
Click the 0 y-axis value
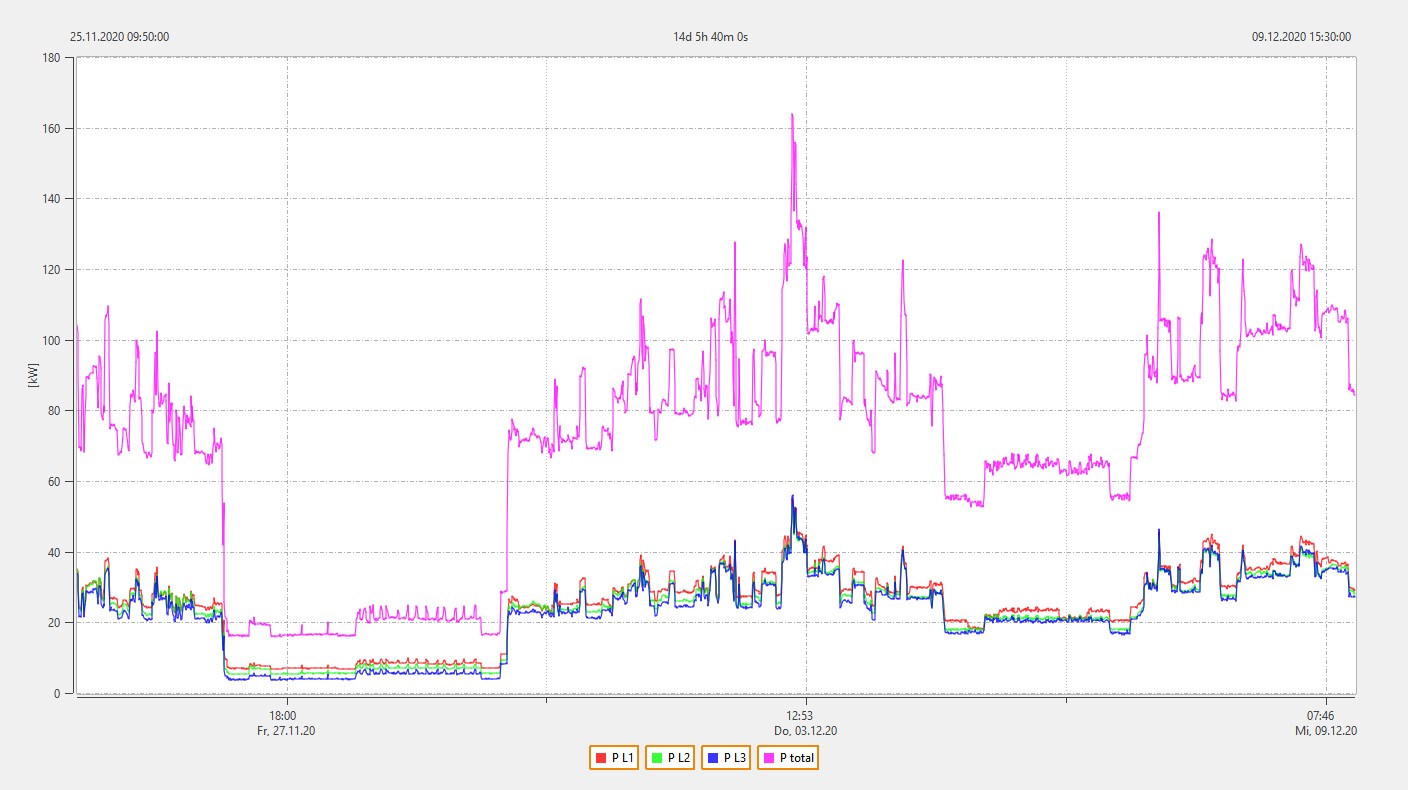click(59, 694)
